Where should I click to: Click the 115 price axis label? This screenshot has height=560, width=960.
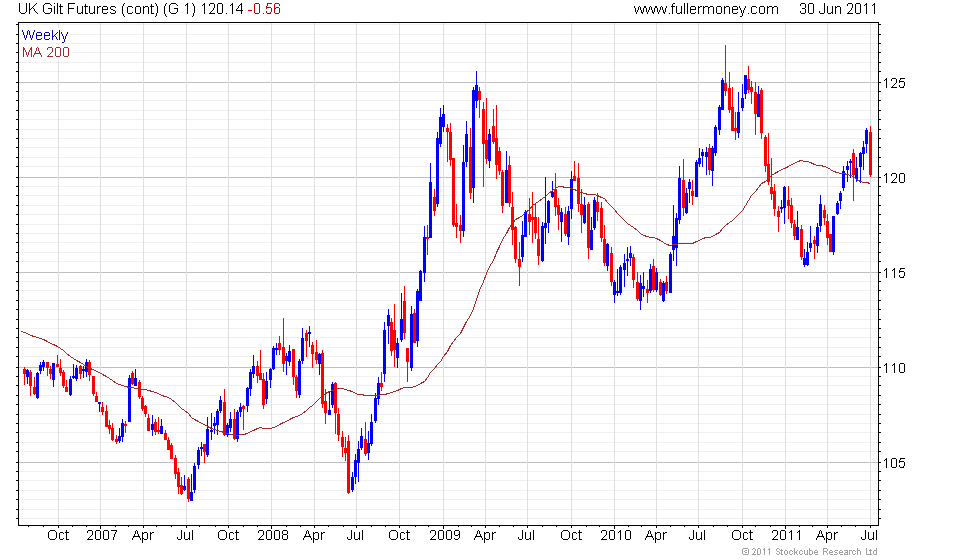point(894,273)
